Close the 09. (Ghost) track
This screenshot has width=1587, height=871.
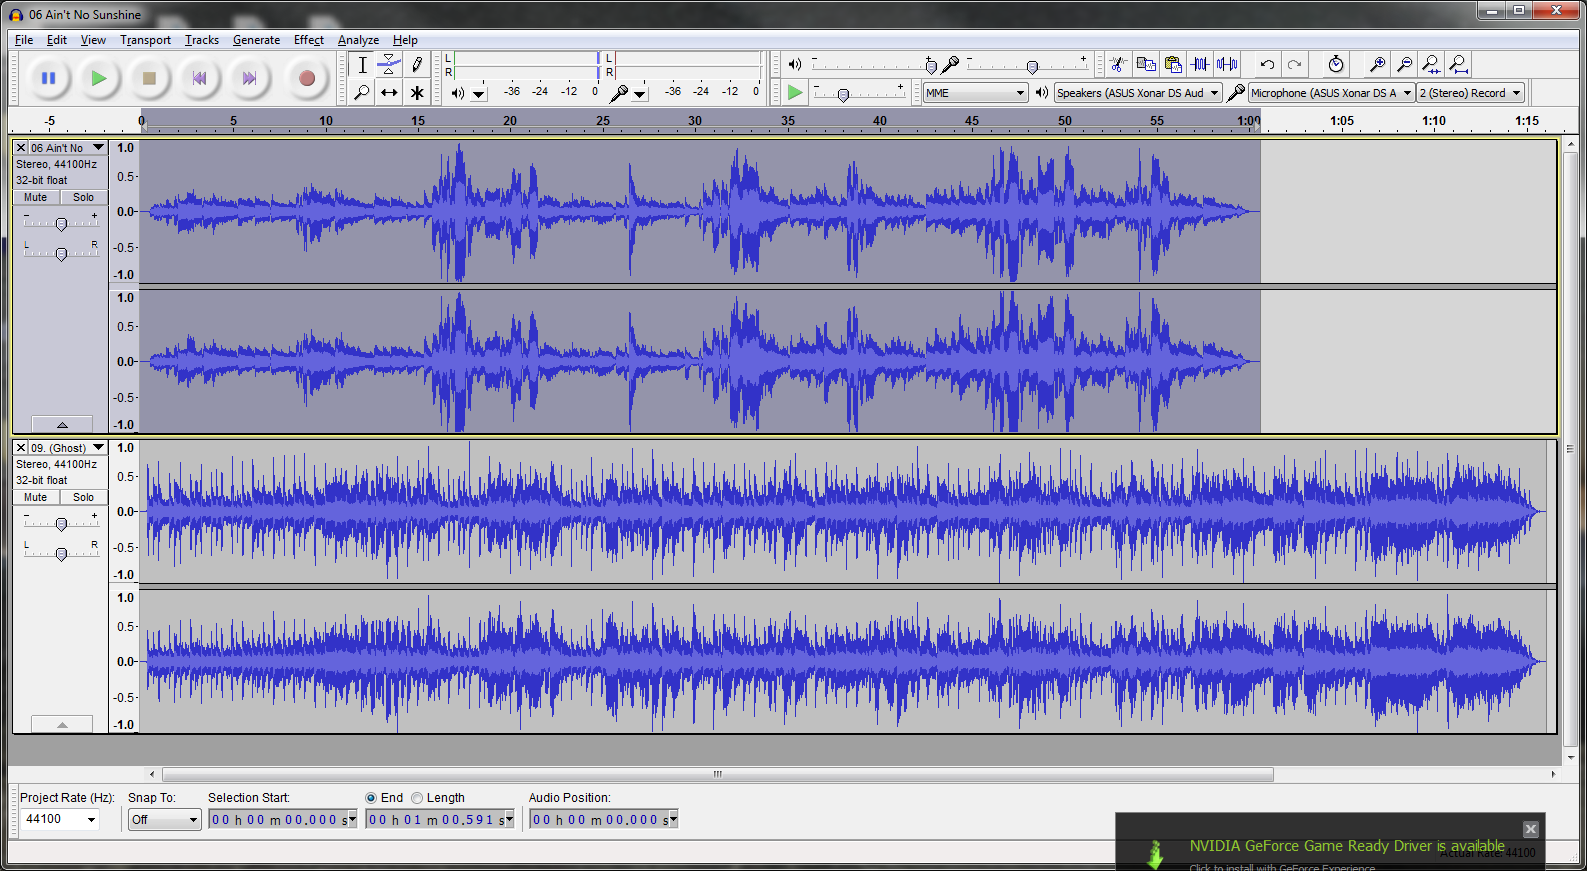point(21,448)
